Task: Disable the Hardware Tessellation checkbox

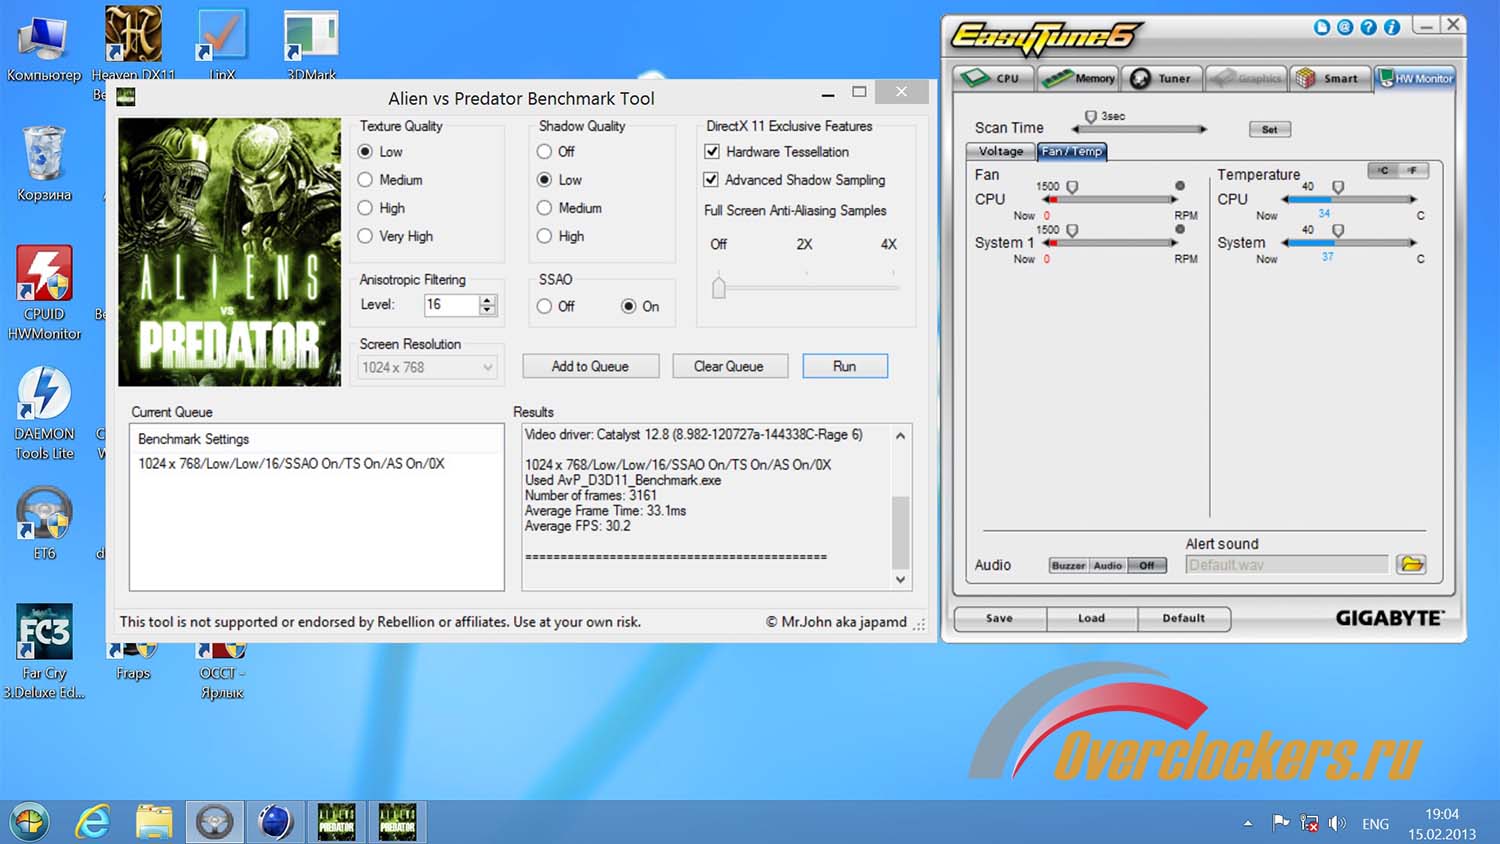Action: [x=712, y=152]
